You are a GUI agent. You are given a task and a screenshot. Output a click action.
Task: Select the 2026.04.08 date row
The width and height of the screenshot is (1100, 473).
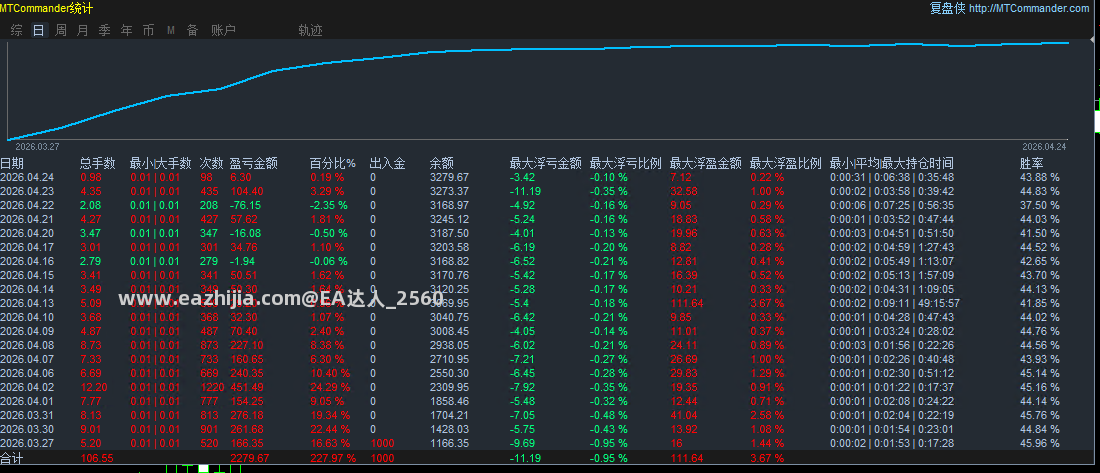pyautogui.click(x=26, y=345)
